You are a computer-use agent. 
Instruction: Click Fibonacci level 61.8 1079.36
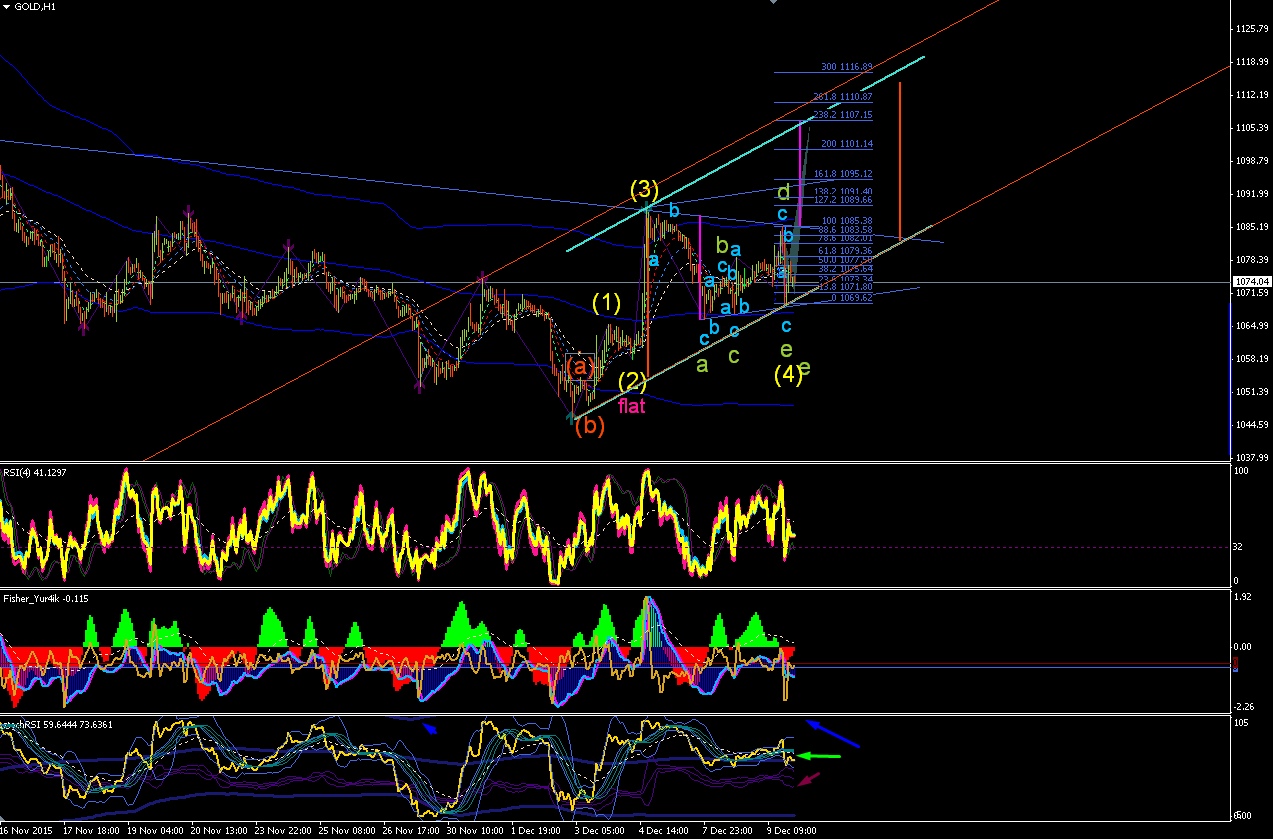point(845,250)
